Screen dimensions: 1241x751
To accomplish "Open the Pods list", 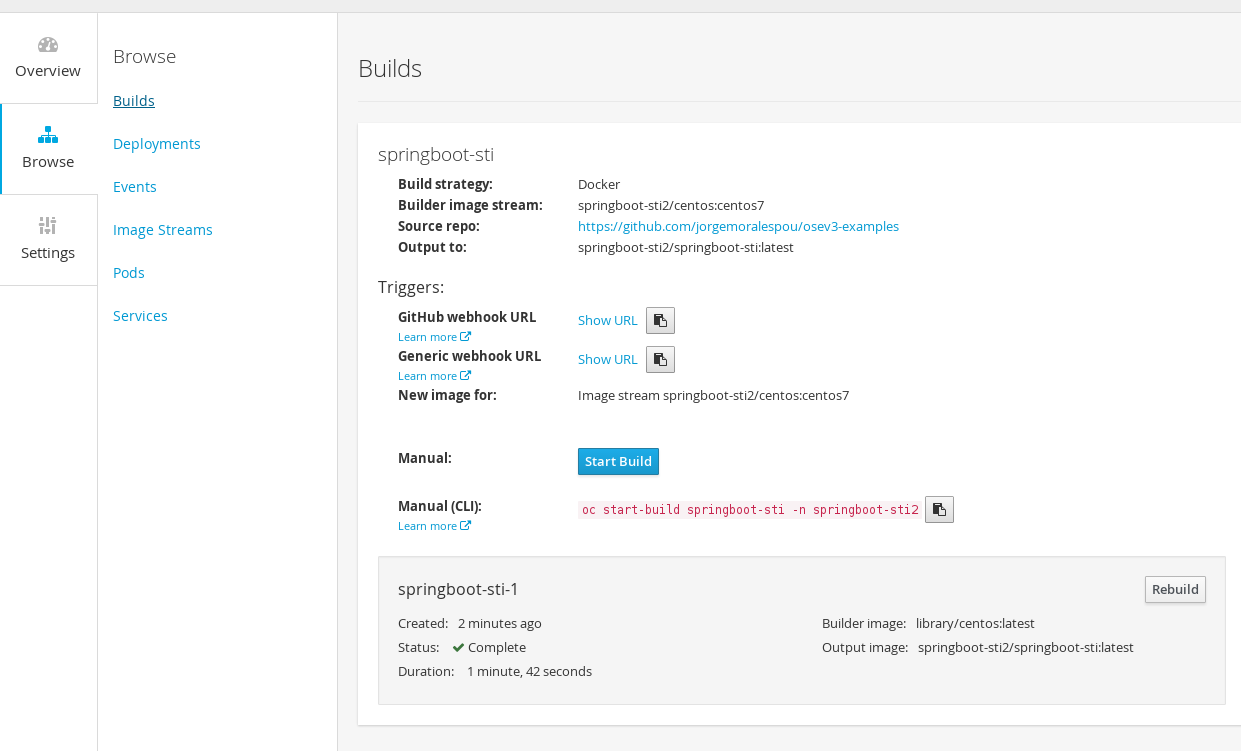I will (129, 273).
